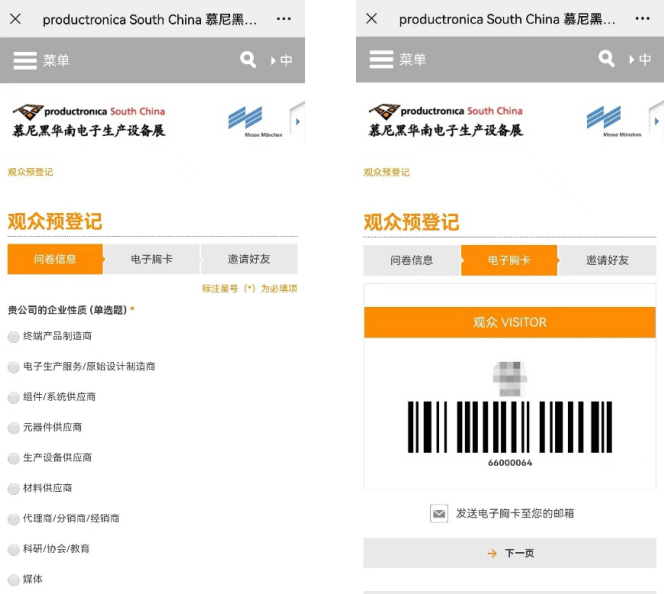Click the 观众 VISITOR orange banner
The image size is (665, 594).
pyautogui.click(x=510, y=322)
